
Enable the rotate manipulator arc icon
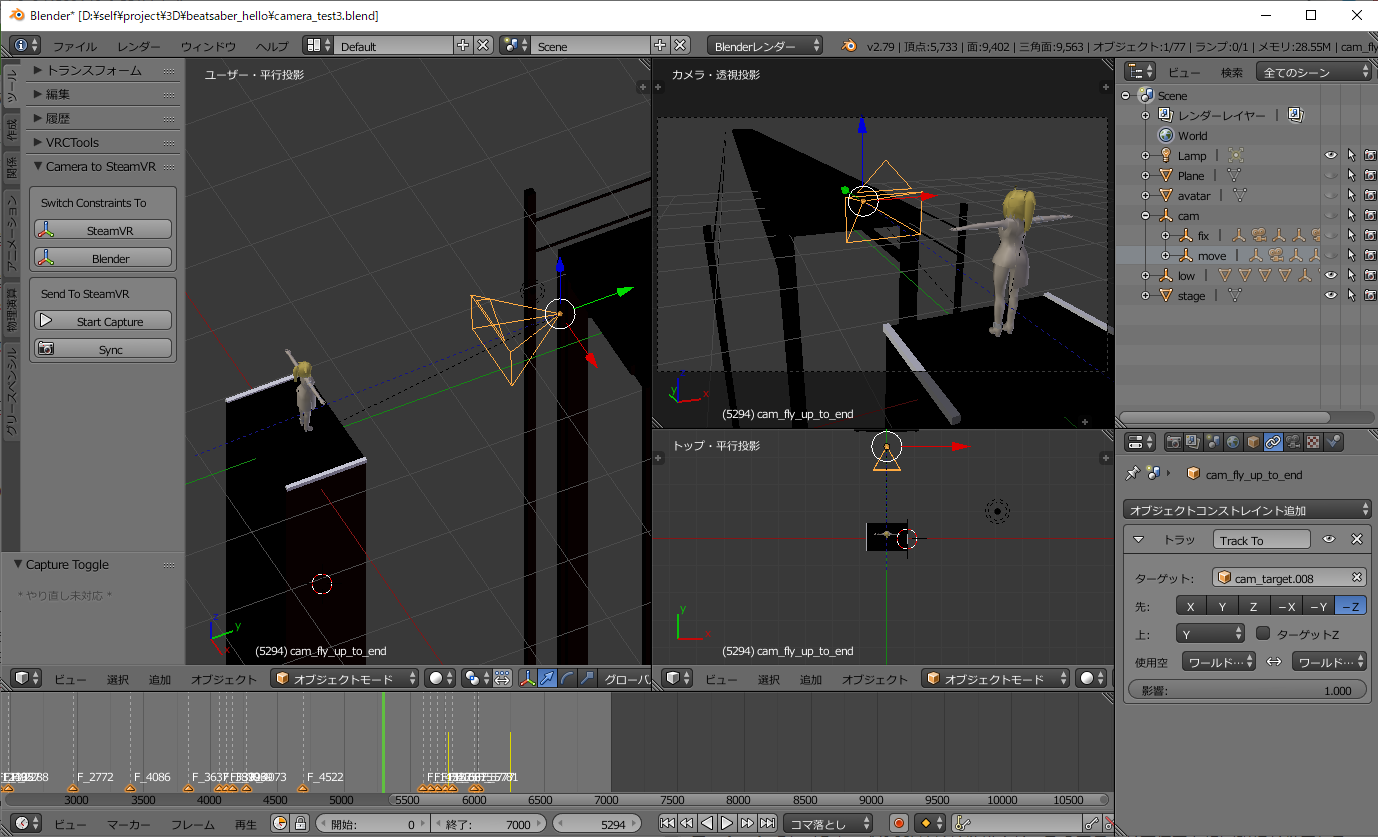(x=567, y=678)
